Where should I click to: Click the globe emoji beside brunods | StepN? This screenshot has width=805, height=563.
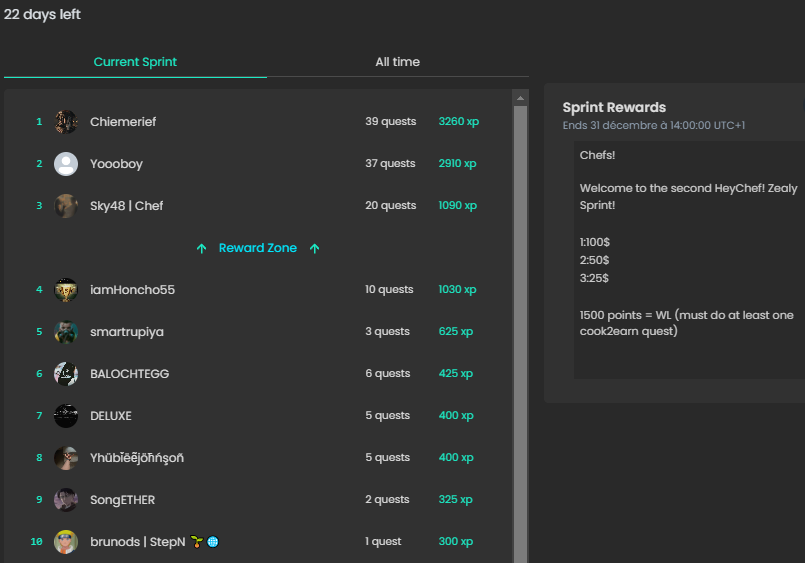pyautogui.click(x=213, y=541)
